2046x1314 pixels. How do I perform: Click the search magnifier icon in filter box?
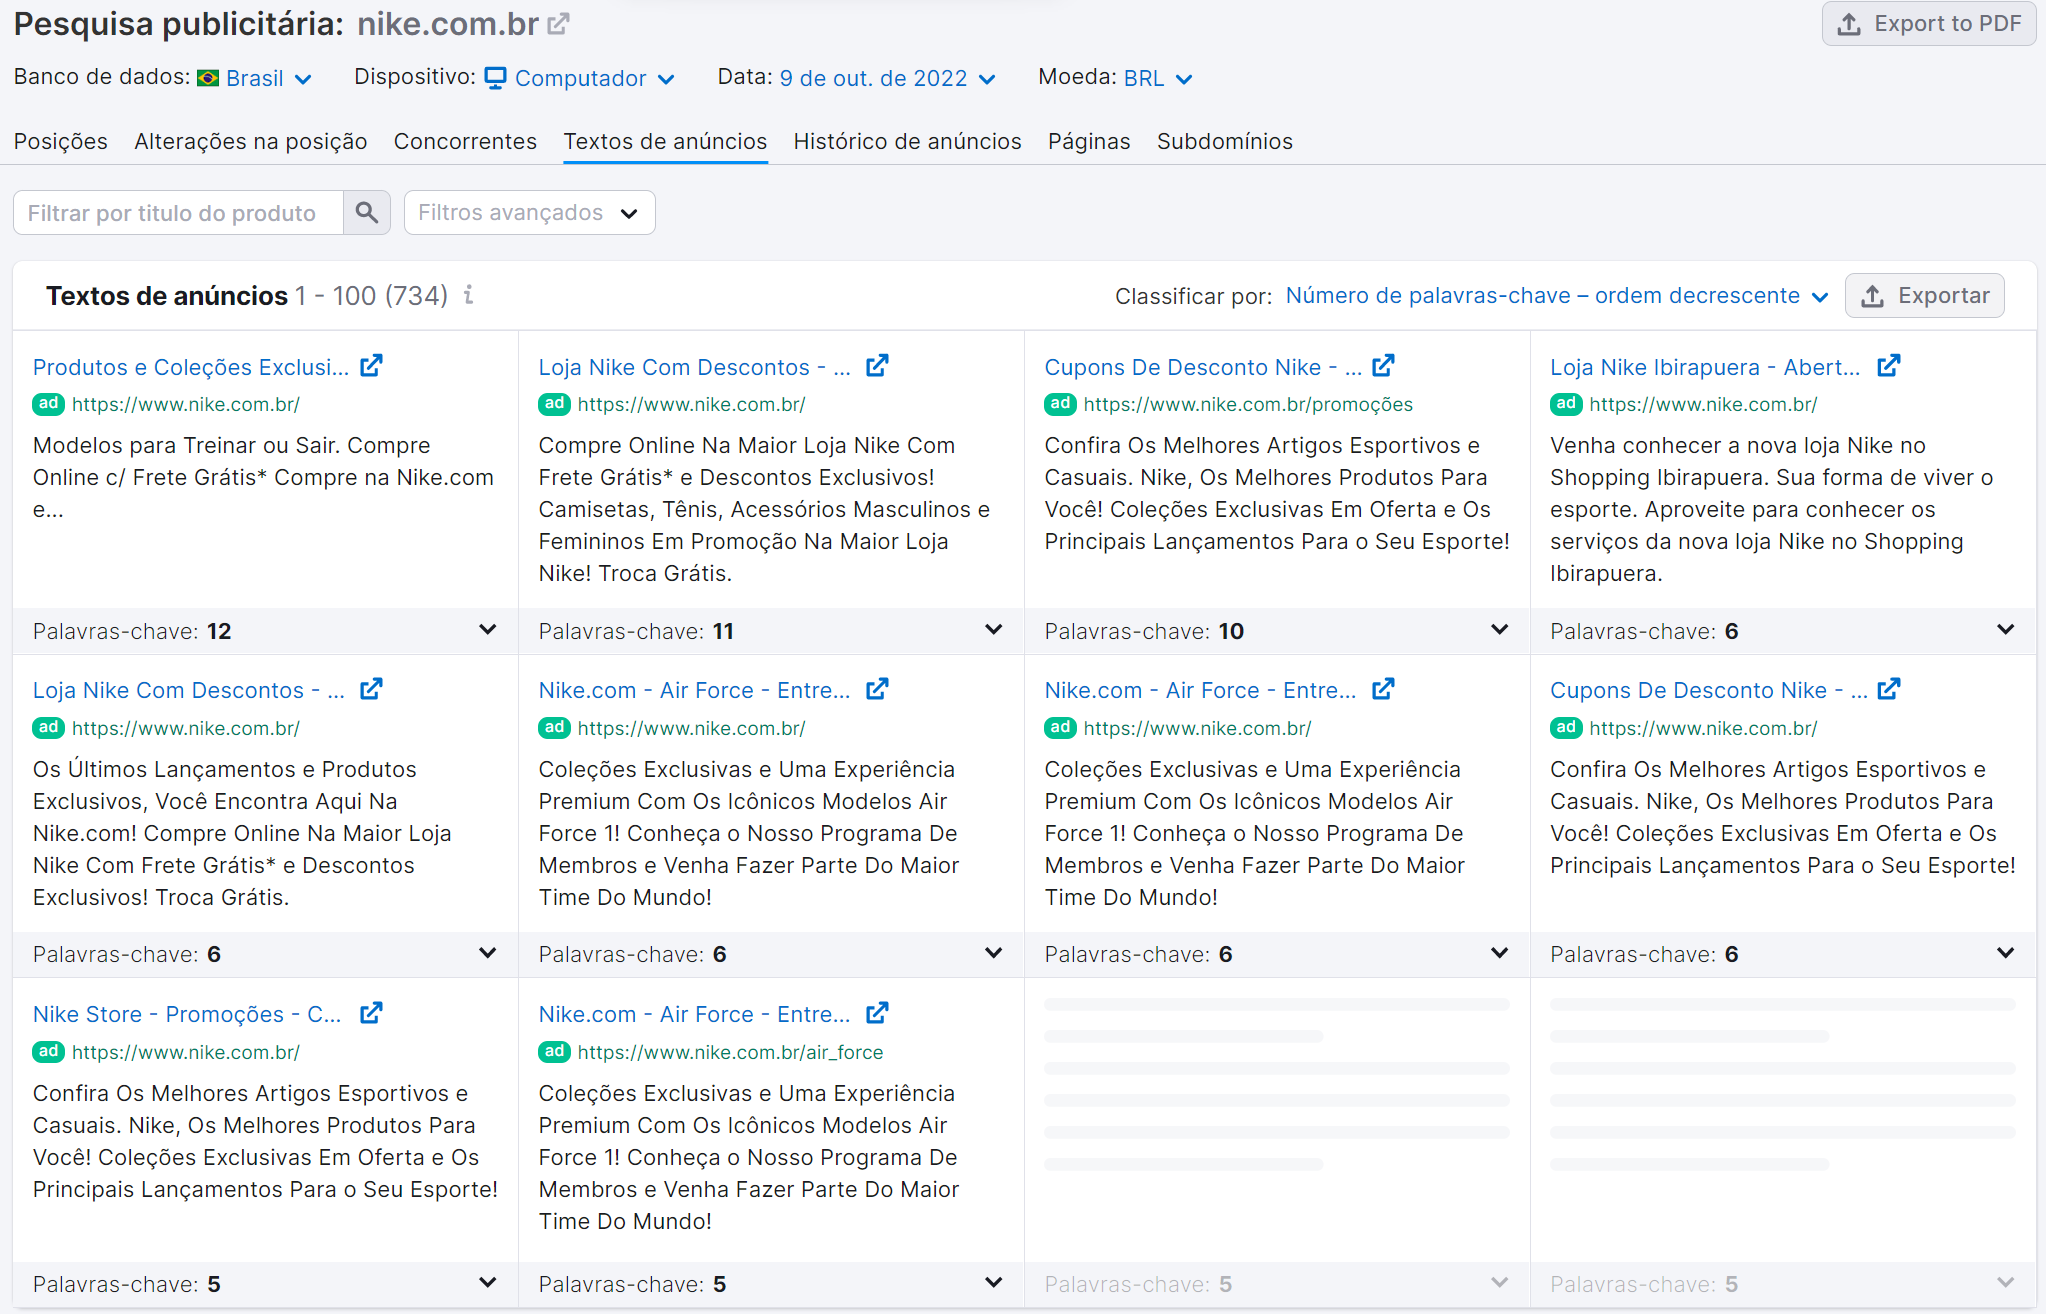pos(367,213)
